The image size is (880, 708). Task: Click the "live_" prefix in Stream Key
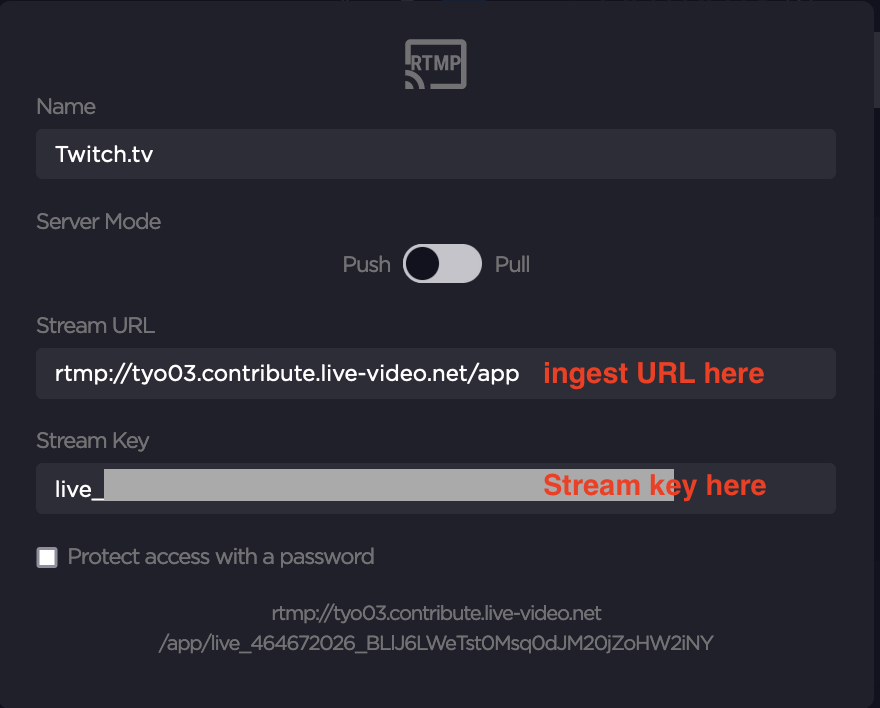coord(79,488)
